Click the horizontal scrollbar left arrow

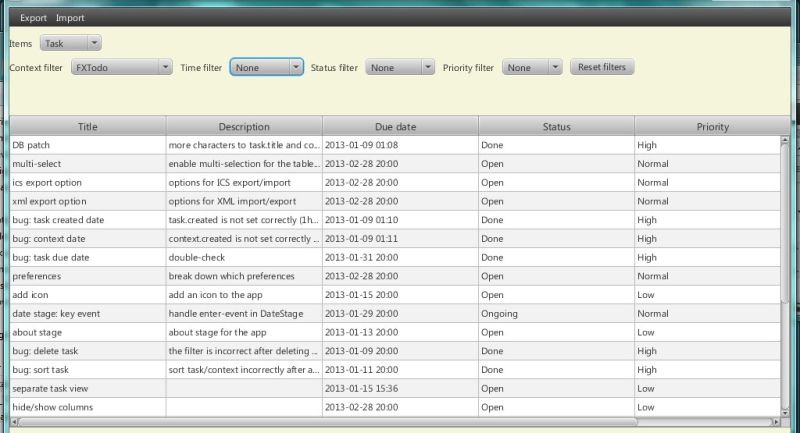point(14,422)
